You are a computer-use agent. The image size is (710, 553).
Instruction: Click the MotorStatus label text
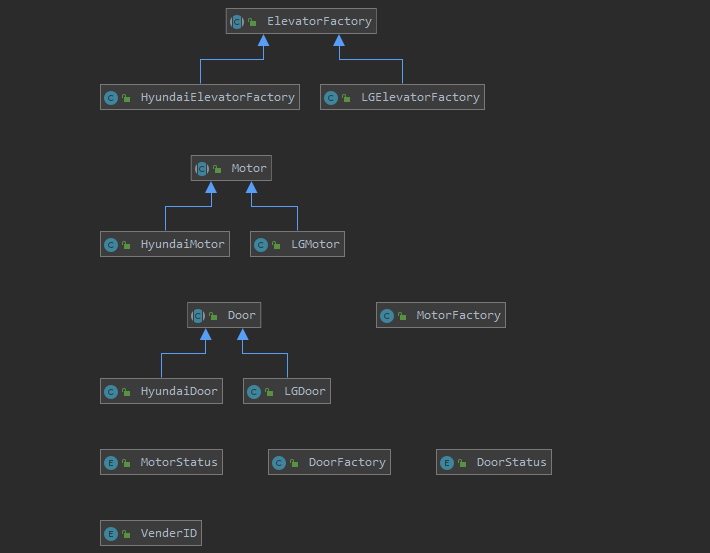pos(179,462)
